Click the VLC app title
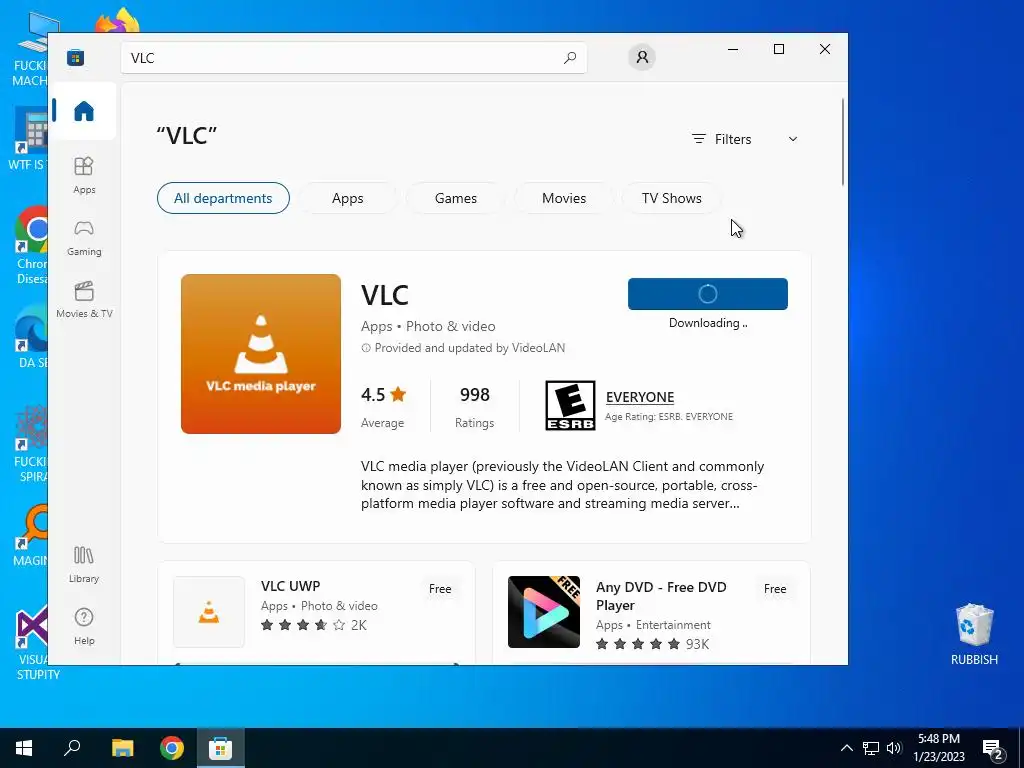 point(385,295)
